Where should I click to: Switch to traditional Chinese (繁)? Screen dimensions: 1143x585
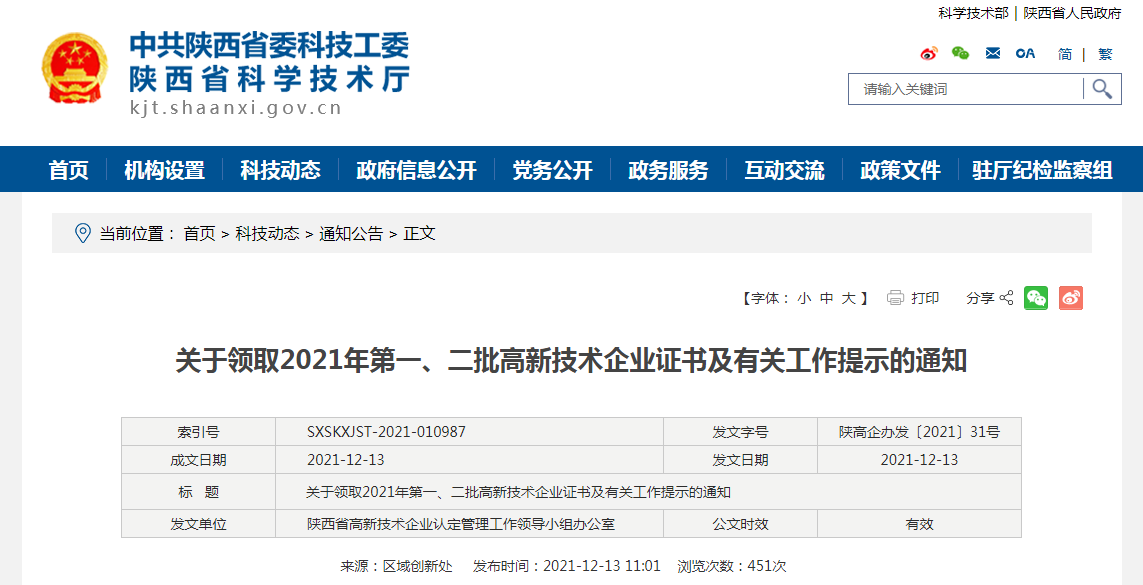[1105, 54]
